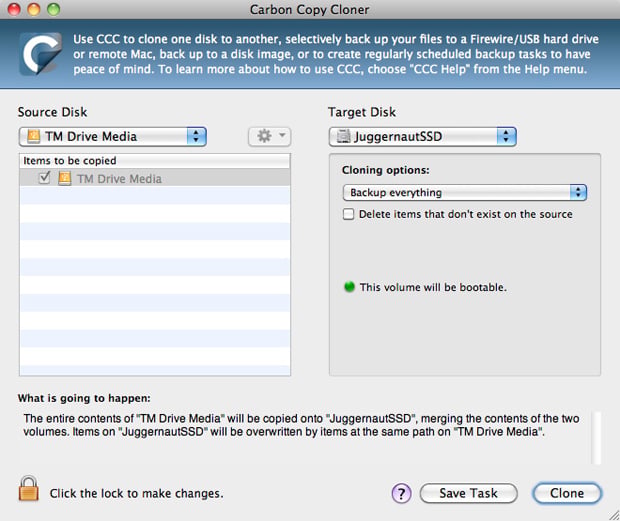
Task: Click the Save Task button
Action: coord(469,493)
